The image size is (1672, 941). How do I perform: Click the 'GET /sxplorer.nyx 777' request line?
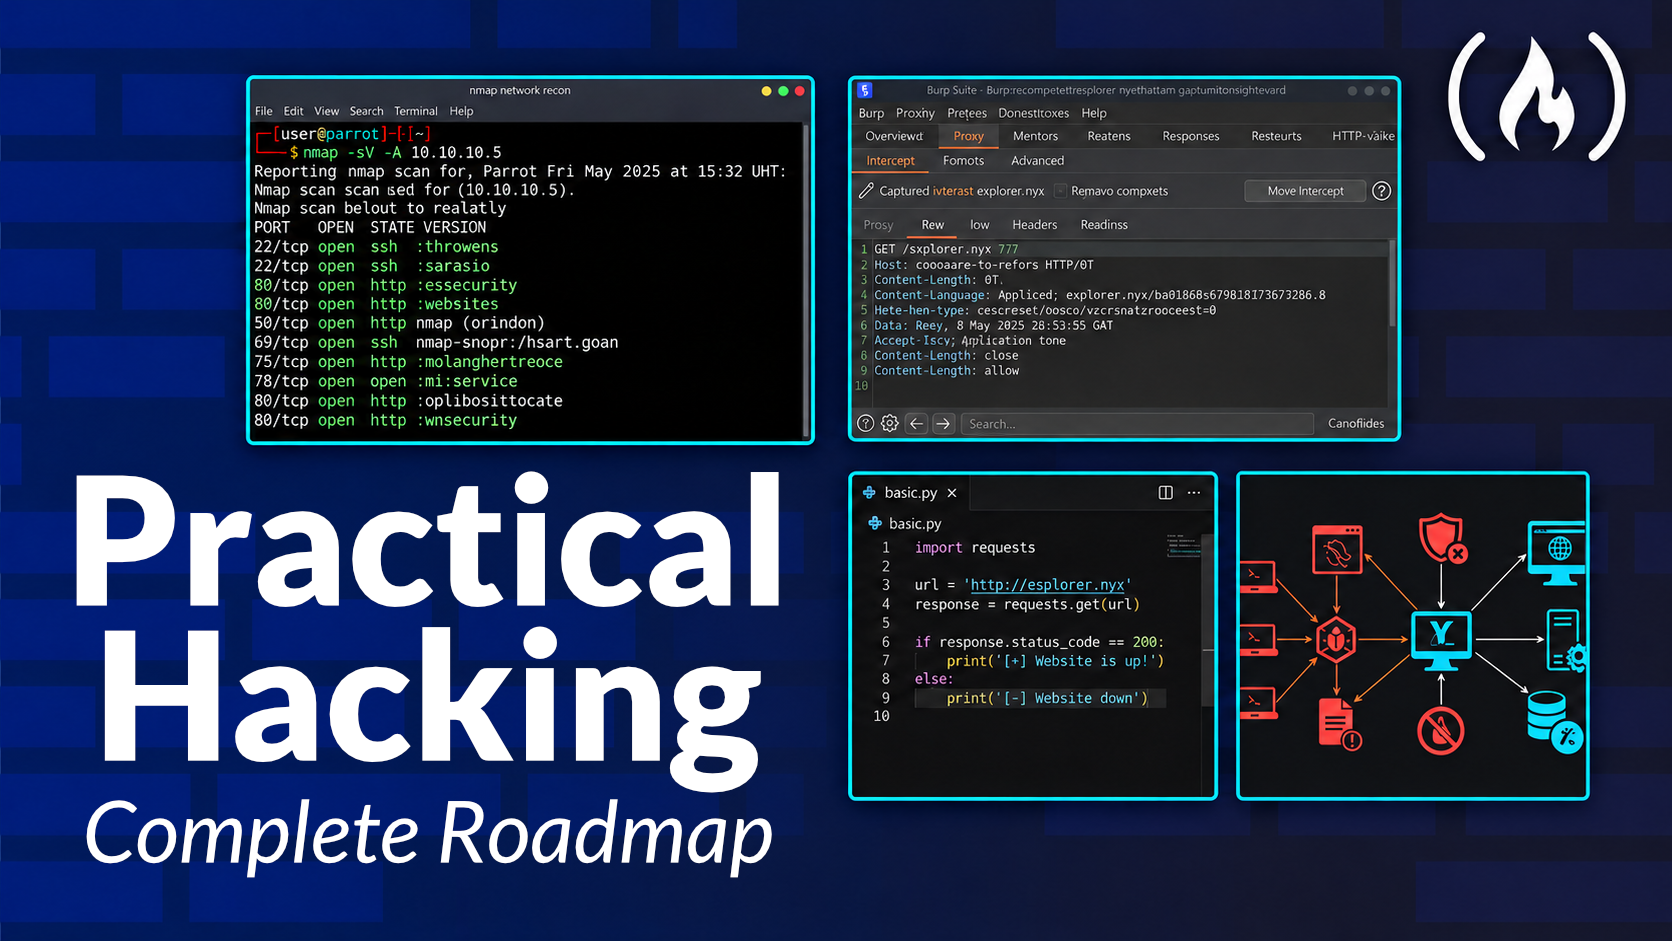click(x=946, y=249)
